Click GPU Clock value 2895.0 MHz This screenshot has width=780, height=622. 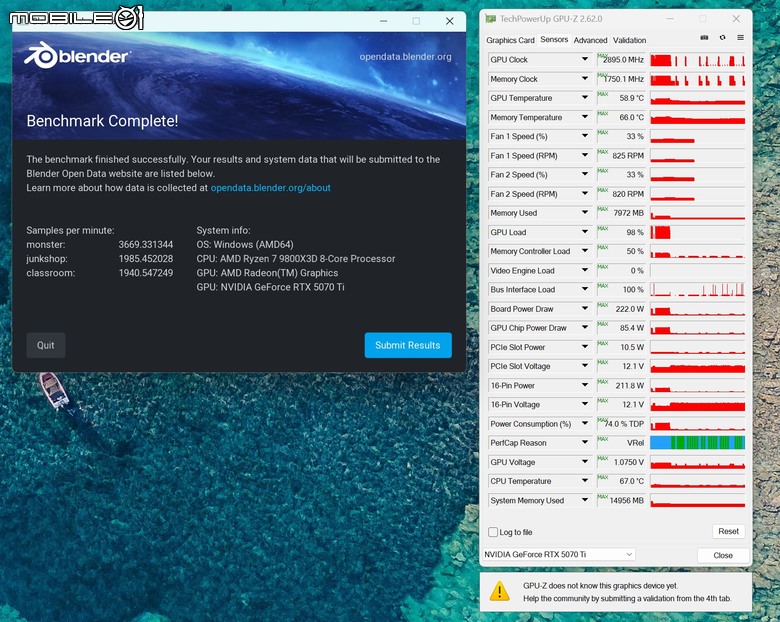tap(621, 60)
